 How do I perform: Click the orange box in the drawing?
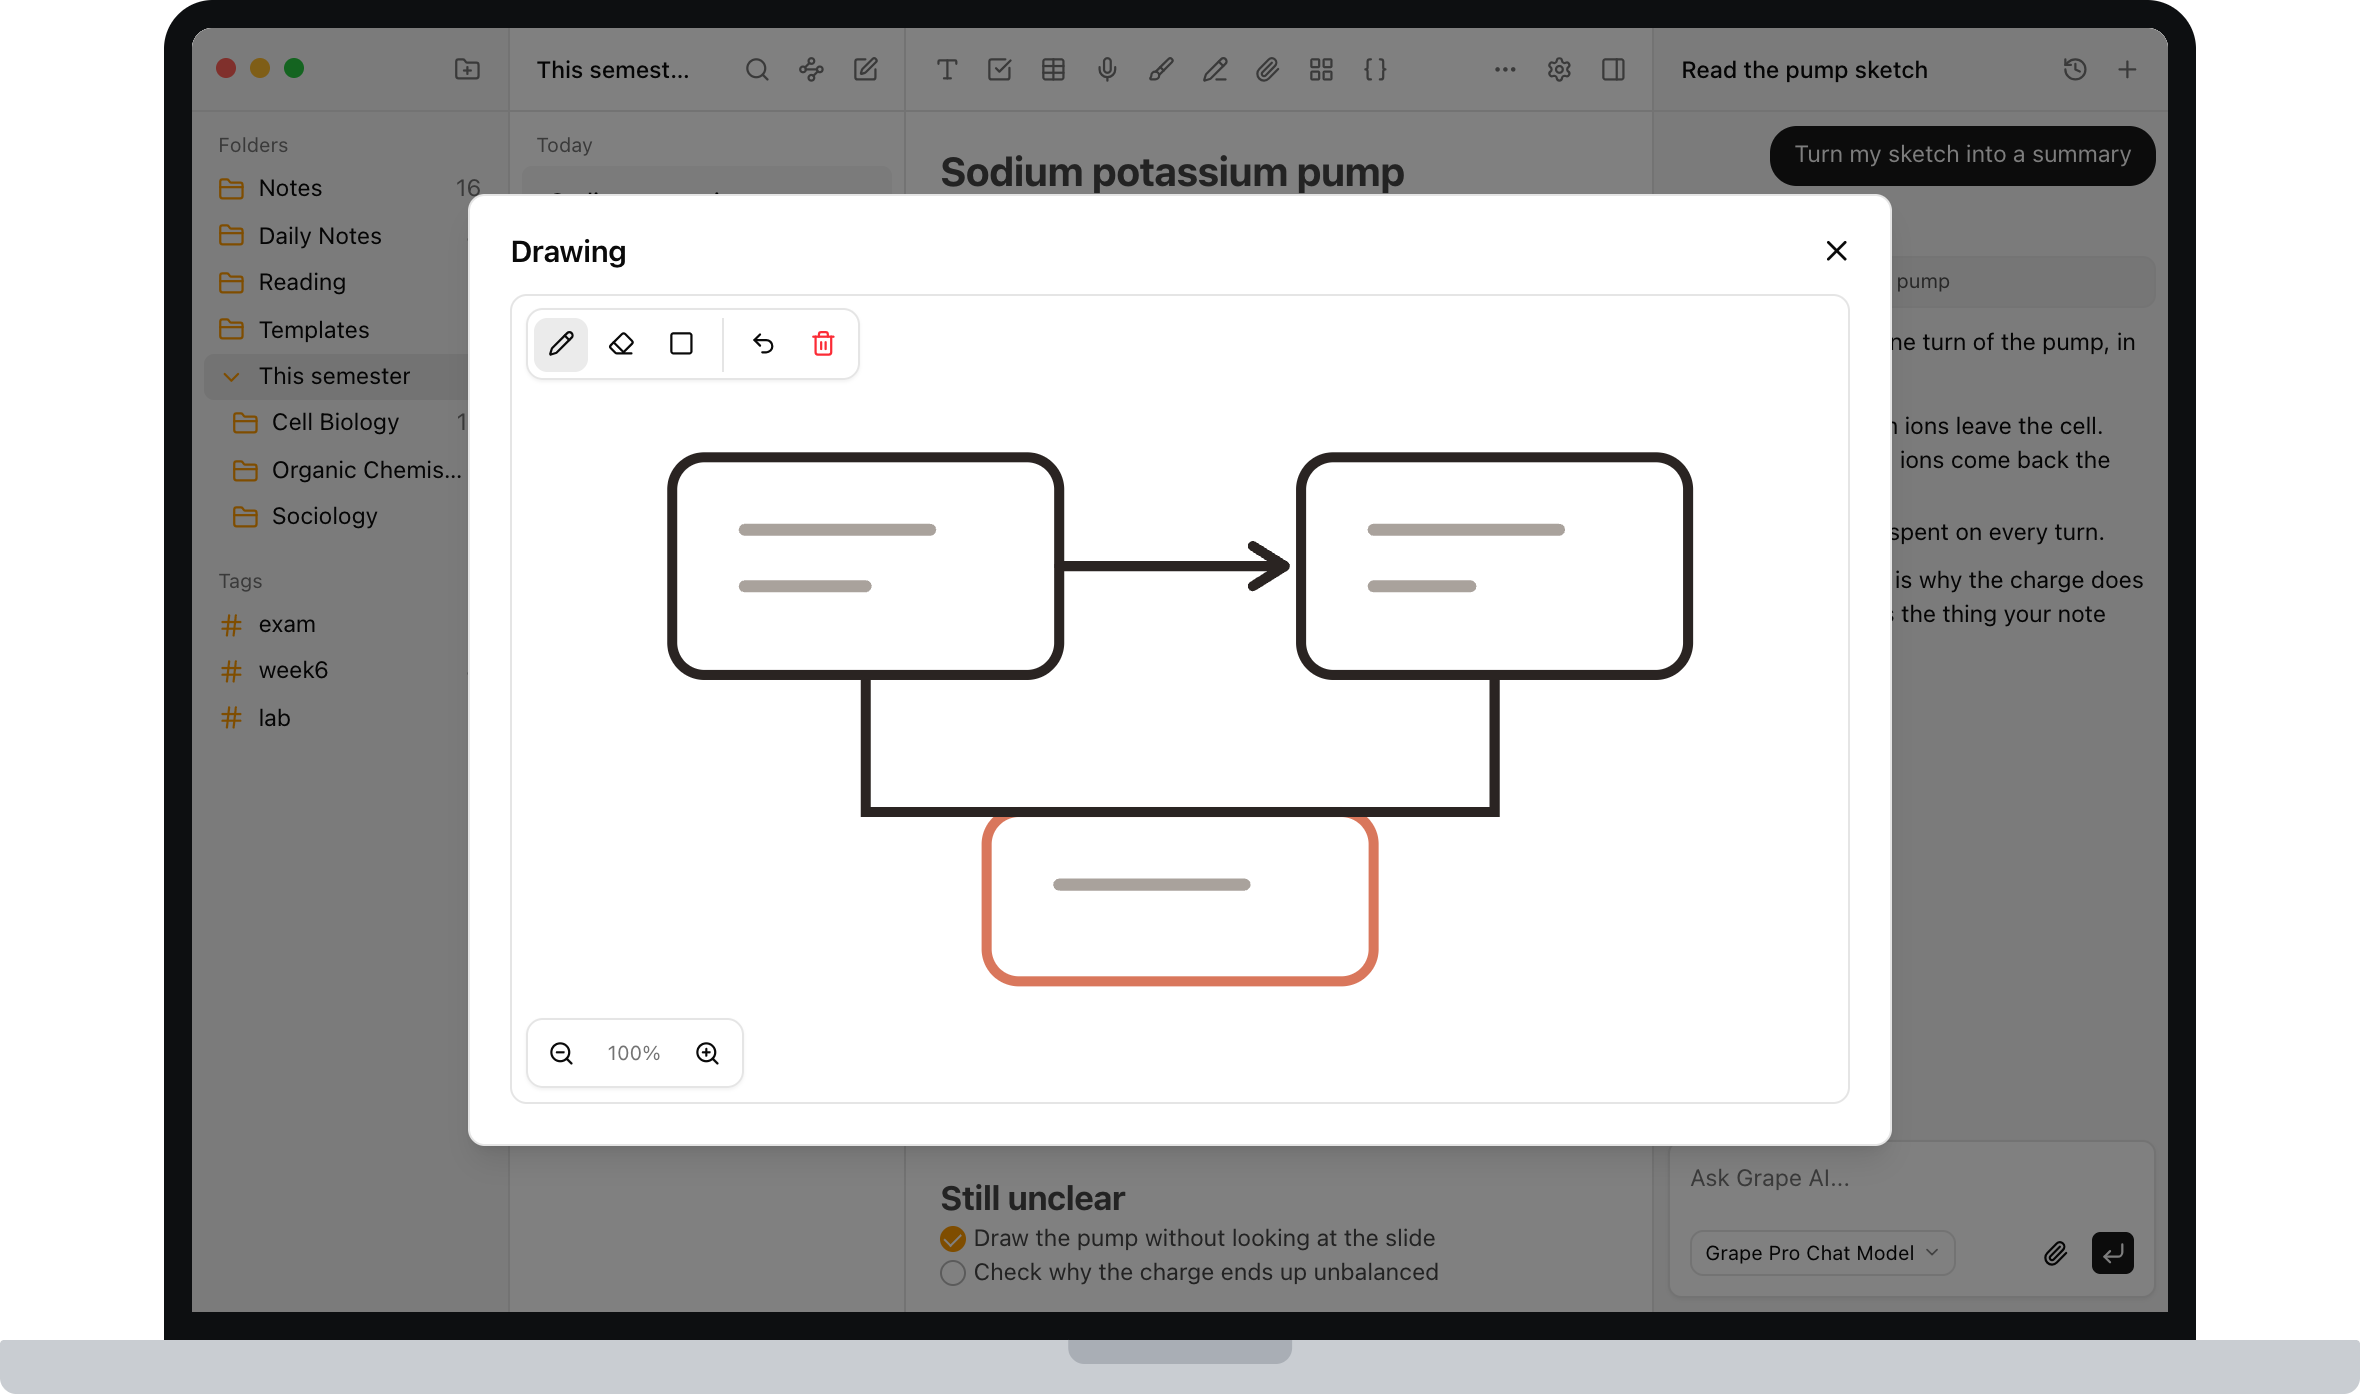1180,899
